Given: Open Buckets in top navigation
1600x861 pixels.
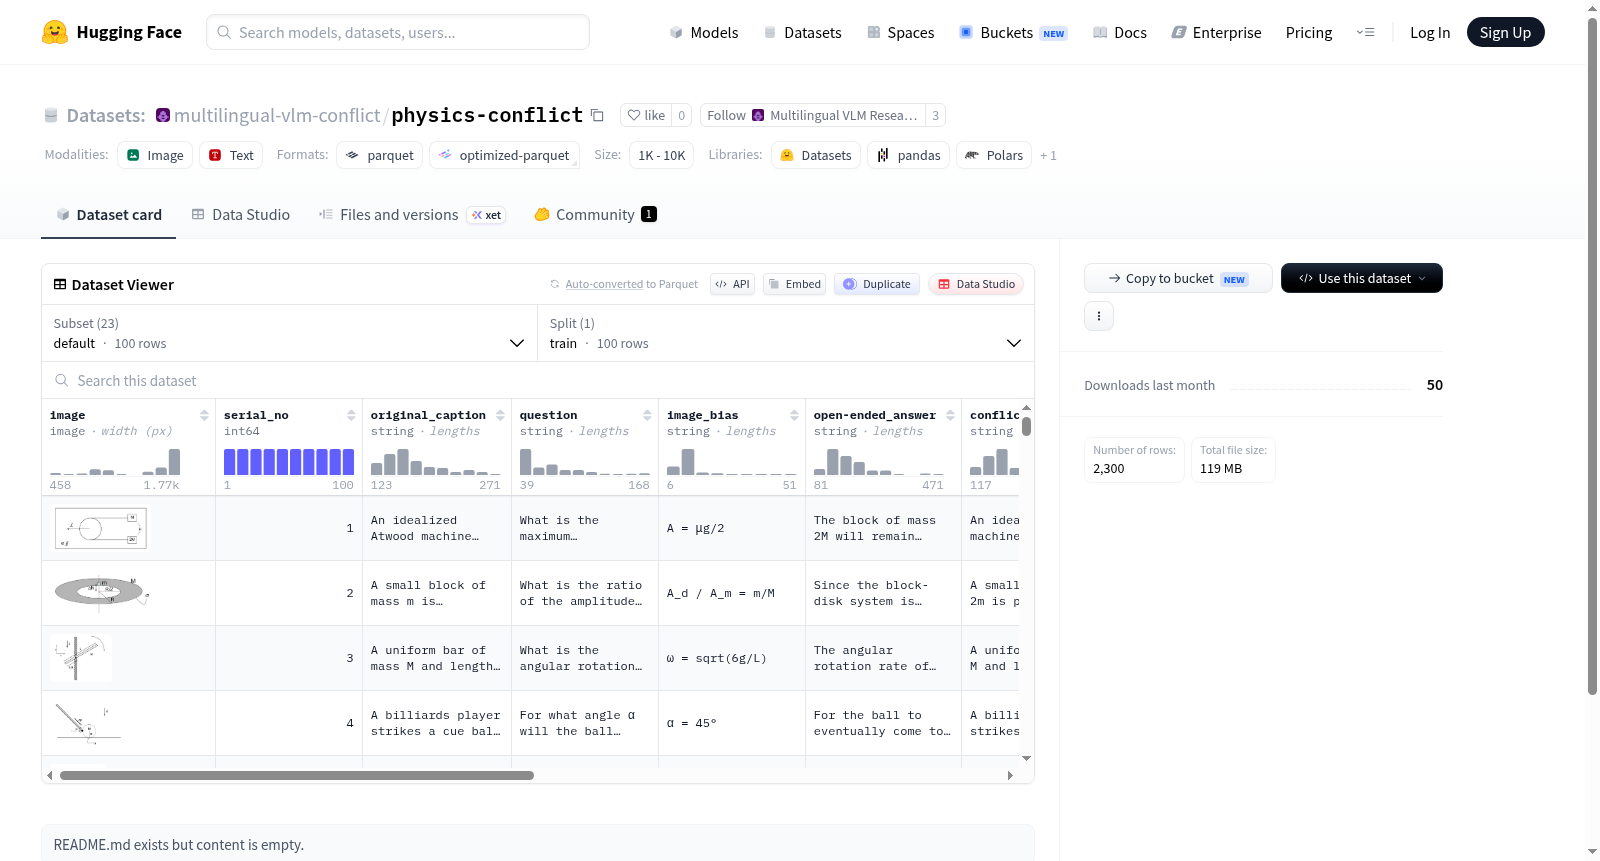Looking at the screenshot, I should [x=1013, y=32].
